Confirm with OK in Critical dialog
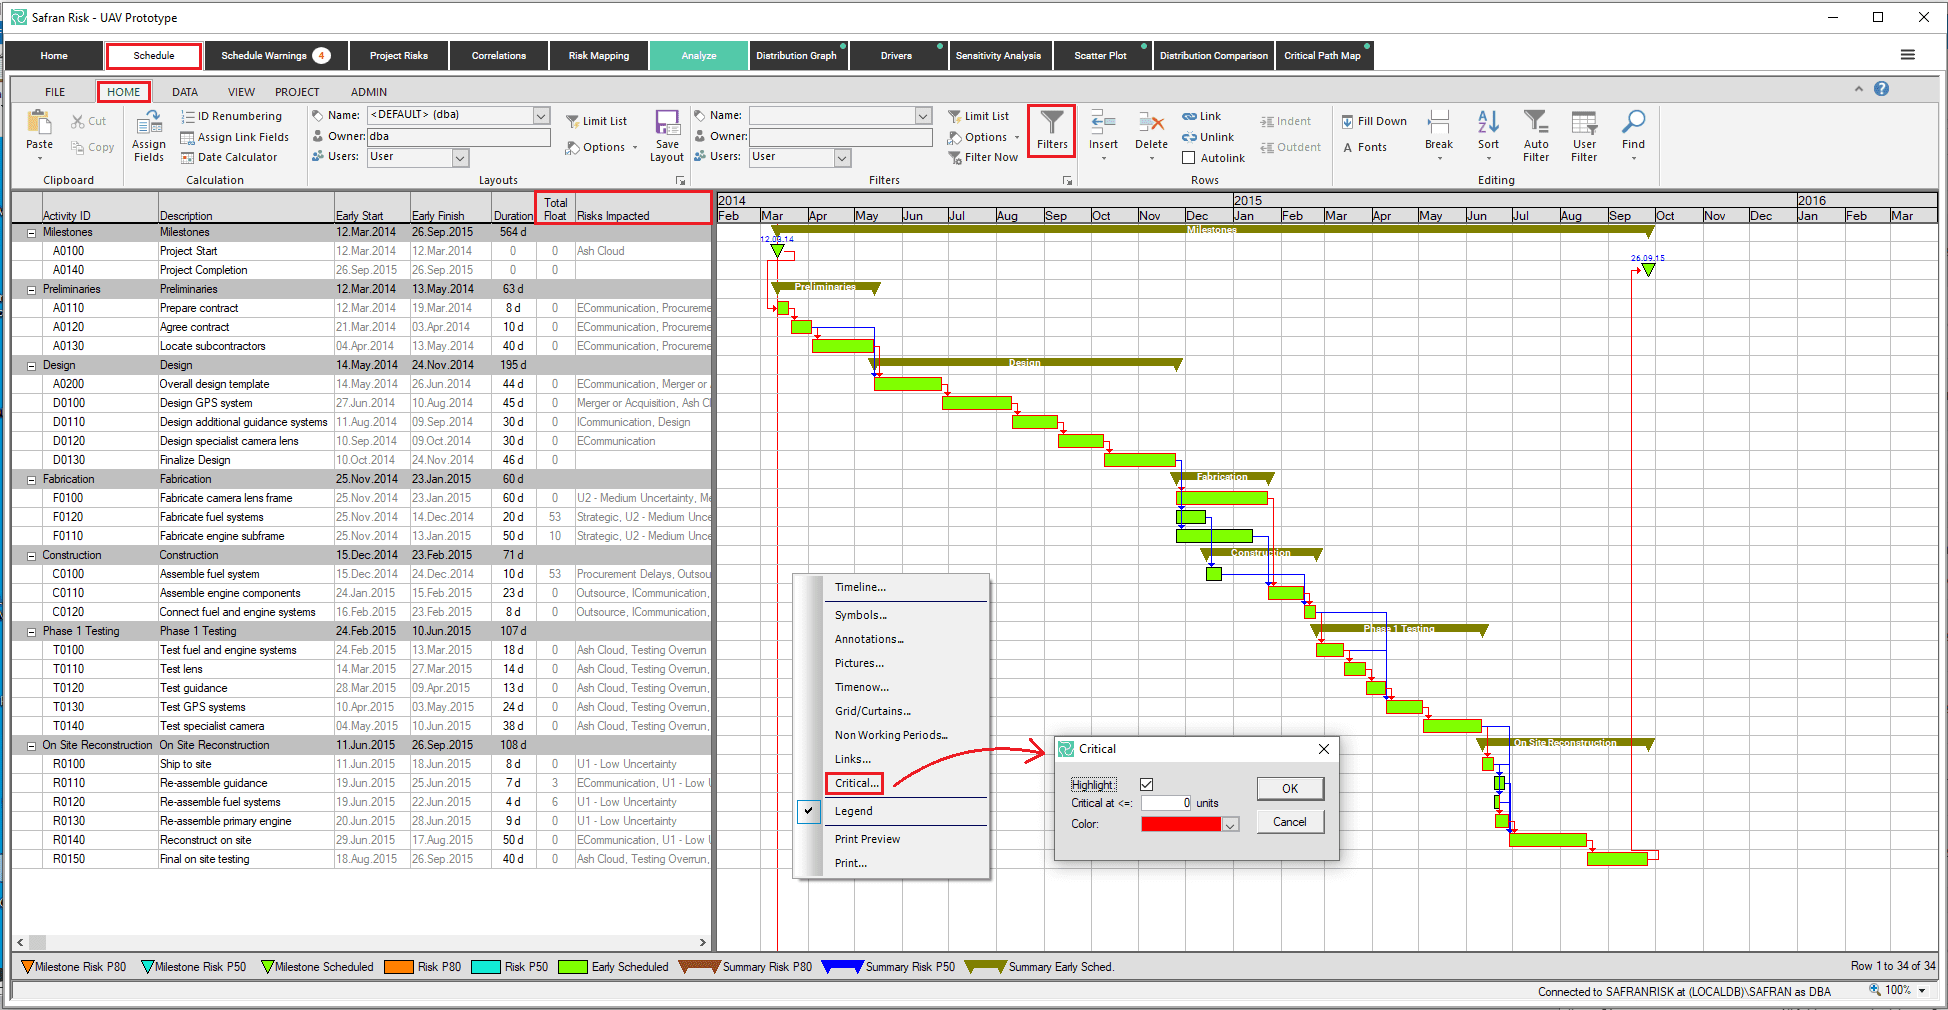This screenshot has width=1948, height=1010. [x=1289, y=788]
